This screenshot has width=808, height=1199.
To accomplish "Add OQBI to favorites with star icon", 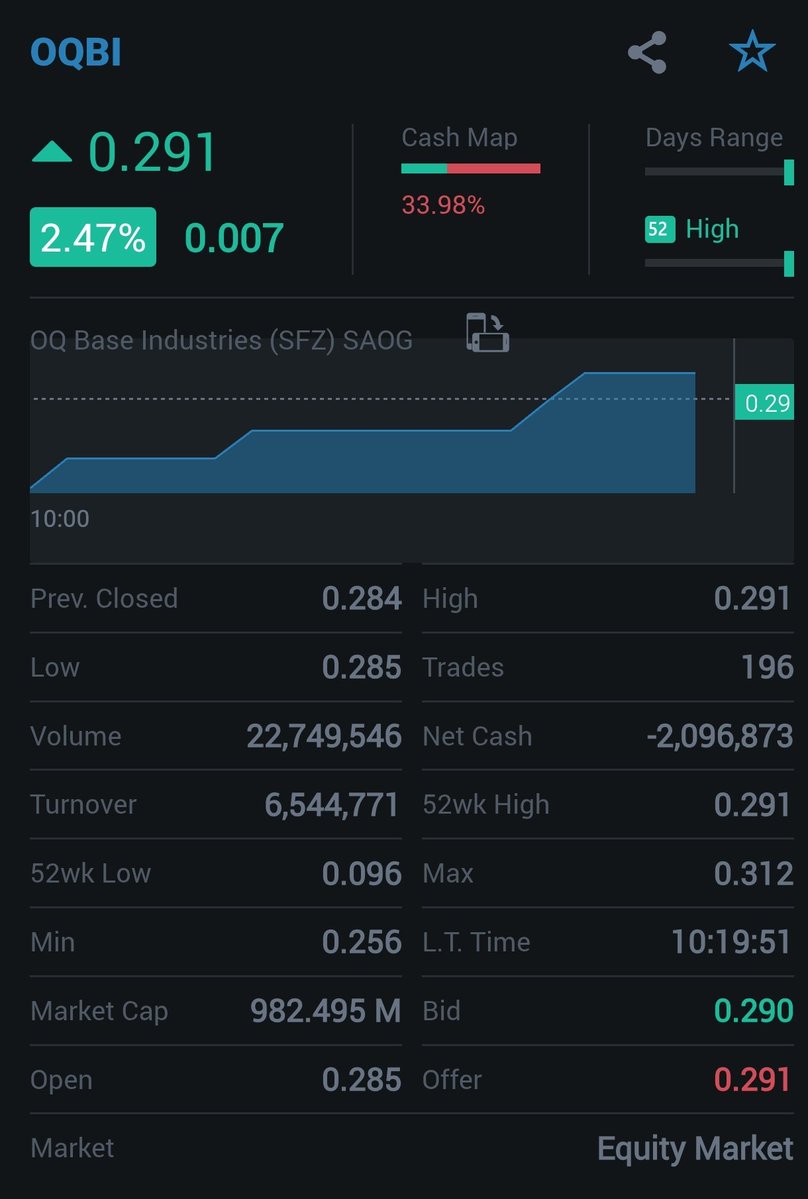I will [x=752, y=51].
